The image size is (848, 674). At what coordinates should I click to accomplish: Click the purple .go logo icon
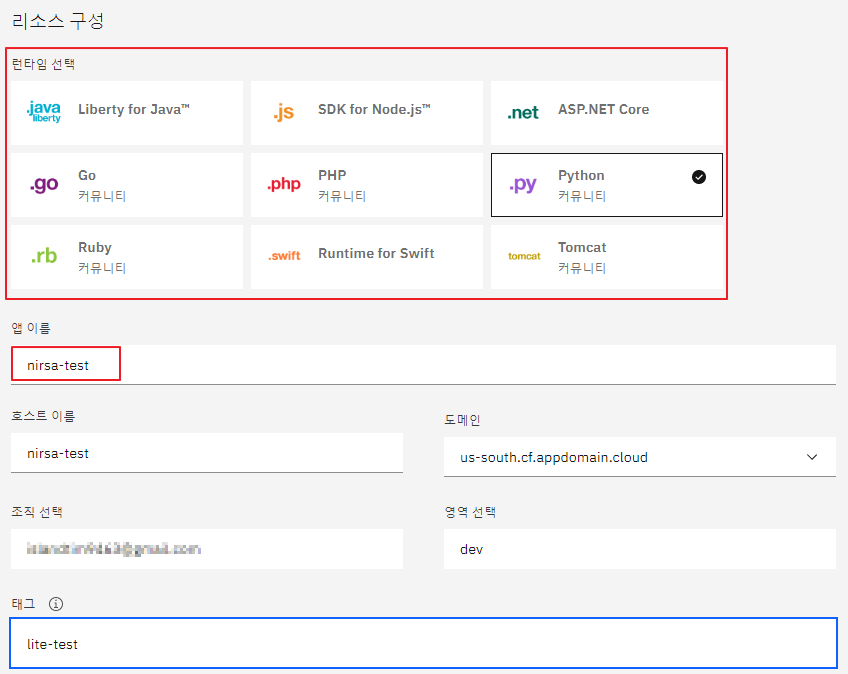coord(44,184)
